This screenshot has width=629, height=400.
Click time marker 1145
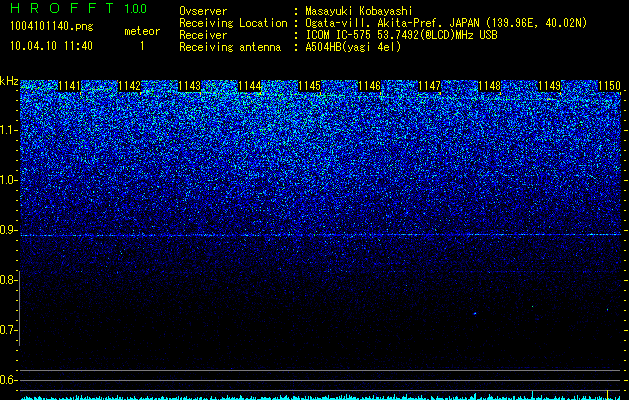point(309,86)
